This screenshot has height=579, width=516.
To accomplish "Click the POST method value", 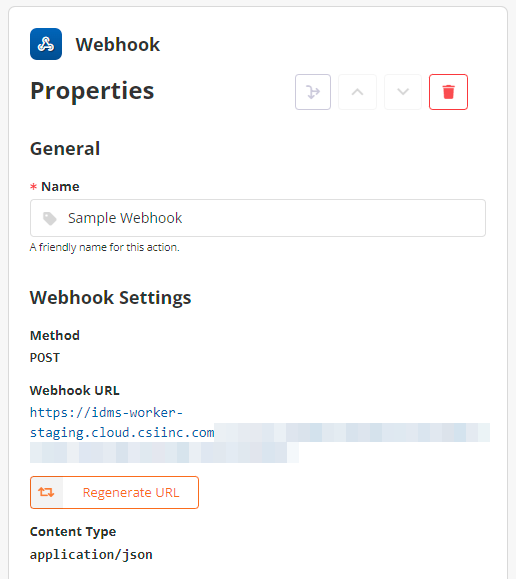I will (45, 358).
